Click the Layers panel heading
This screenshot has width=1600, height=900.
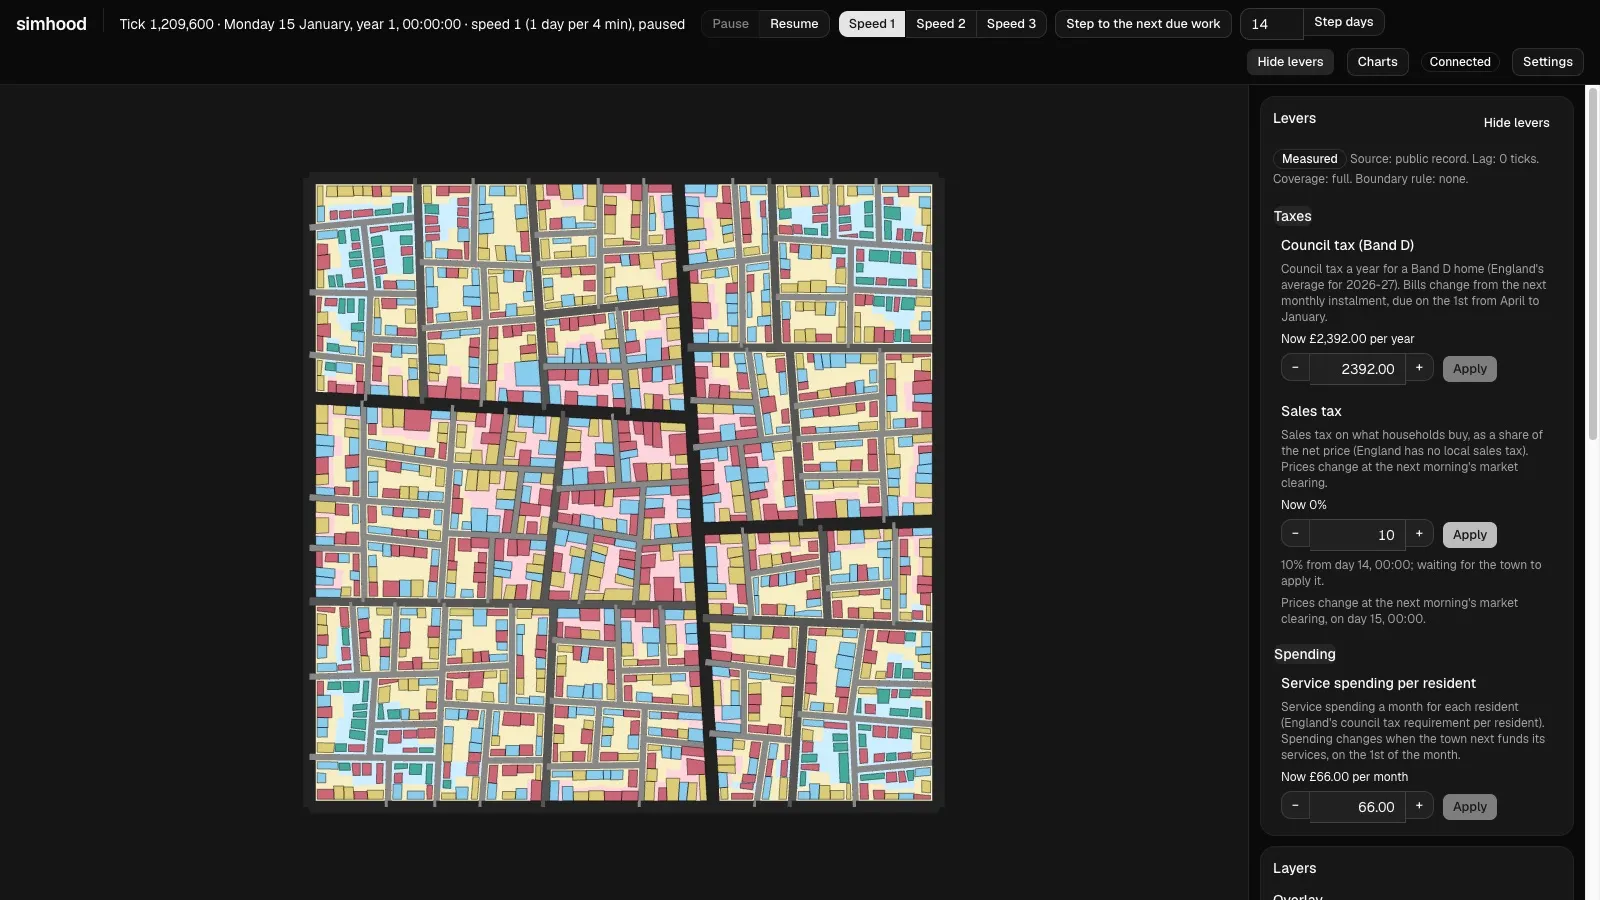[1294, 868]
